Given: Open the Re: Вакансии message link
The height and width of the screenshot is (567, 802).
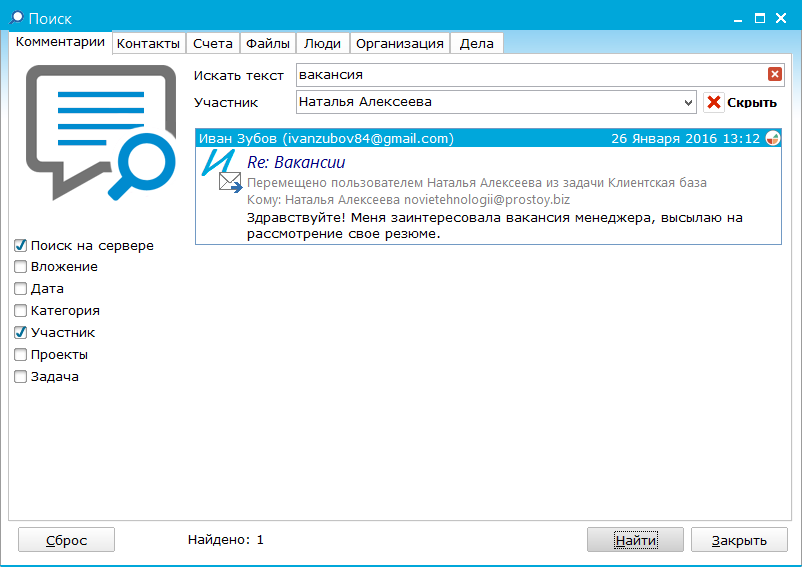Looking at the screenshot, I should [296, 162].
